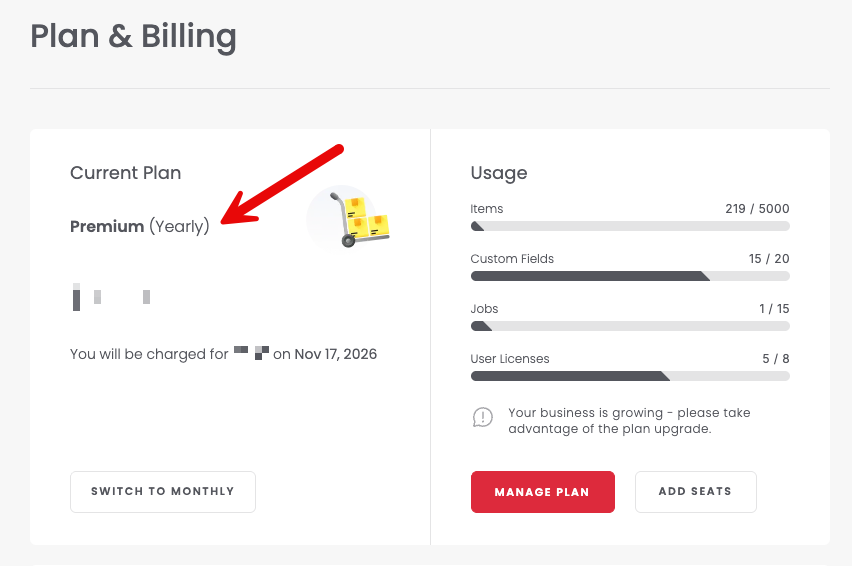Click the 1 / 15 jobs count
The width and height of the screenshot is (852, 566).
click(x=774, y=309)
